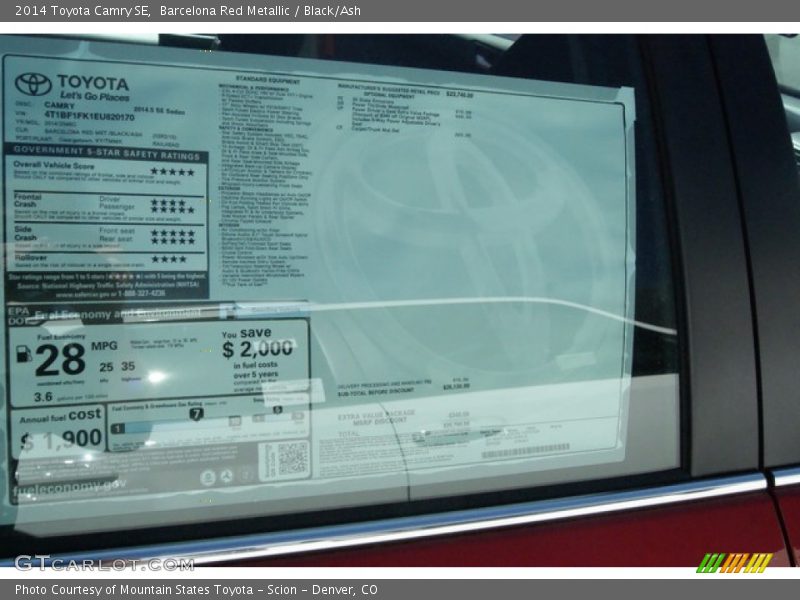Screen dimensions: 800x600
Task: Click the VIN number 4T1BF1FK1EU820170
Action: [x=89, y=117]
